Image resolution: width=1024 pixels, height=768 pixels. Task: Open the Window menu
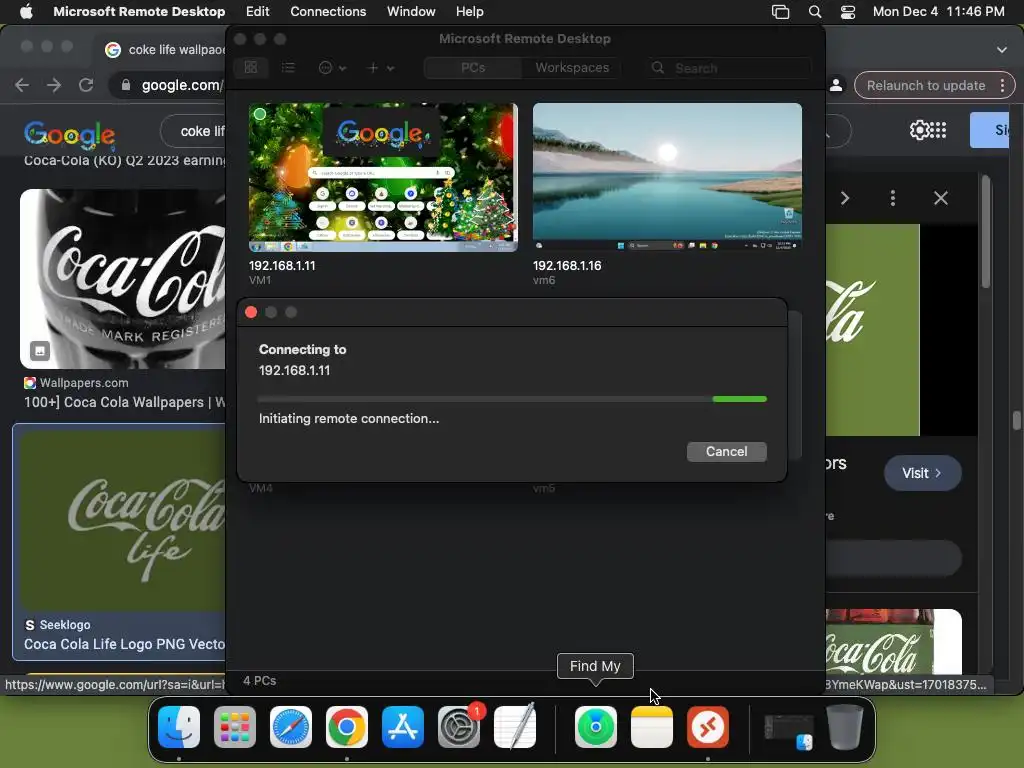pos(411,11)
